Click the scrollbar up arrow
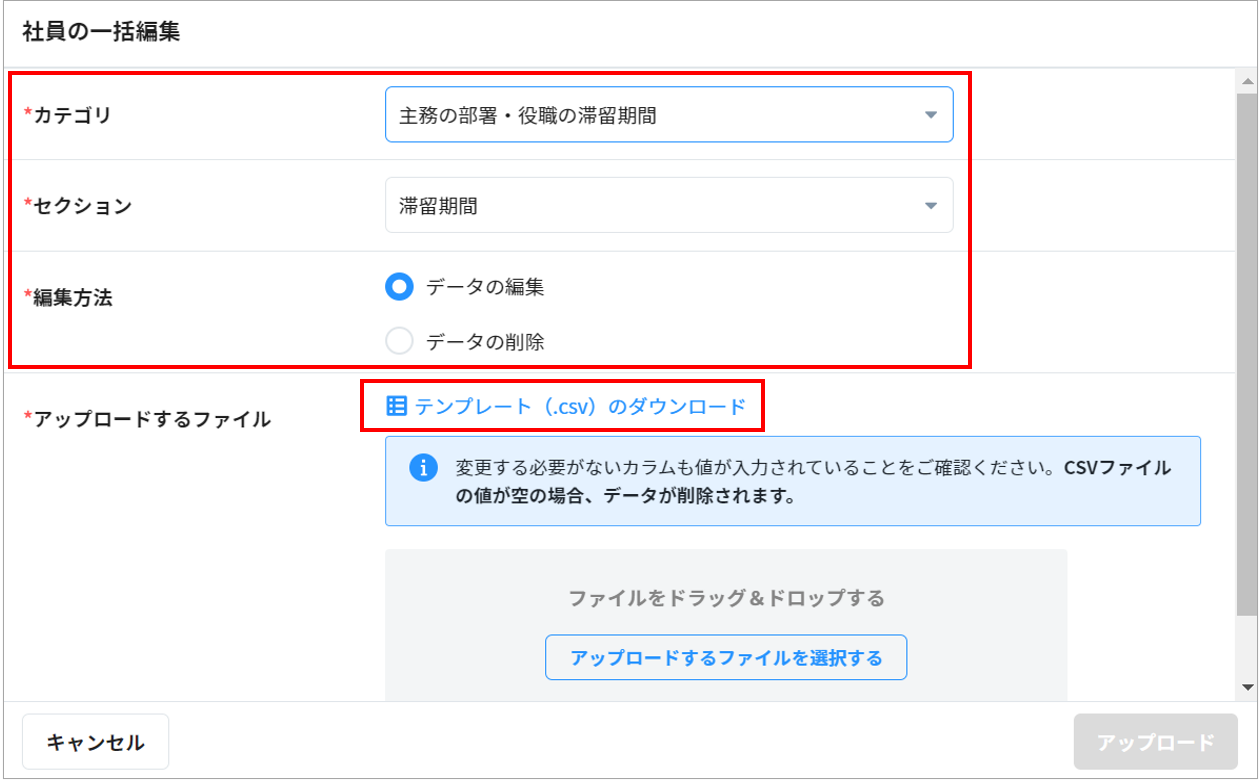 (1247, 81)
